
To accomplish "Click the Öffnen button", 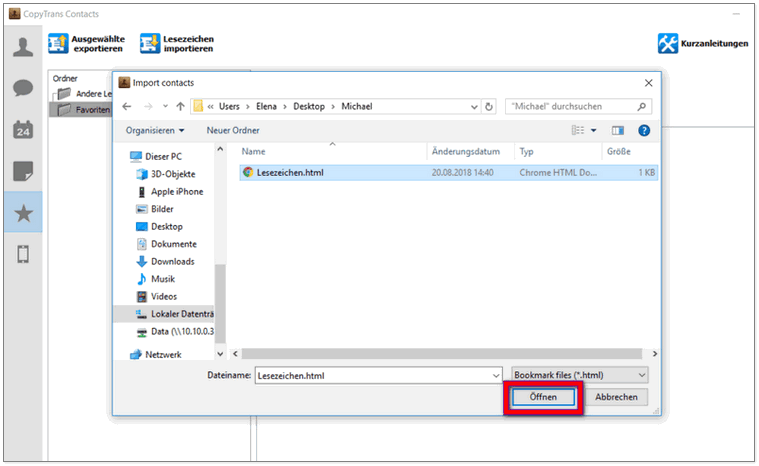I will click(x=543, y=397).
